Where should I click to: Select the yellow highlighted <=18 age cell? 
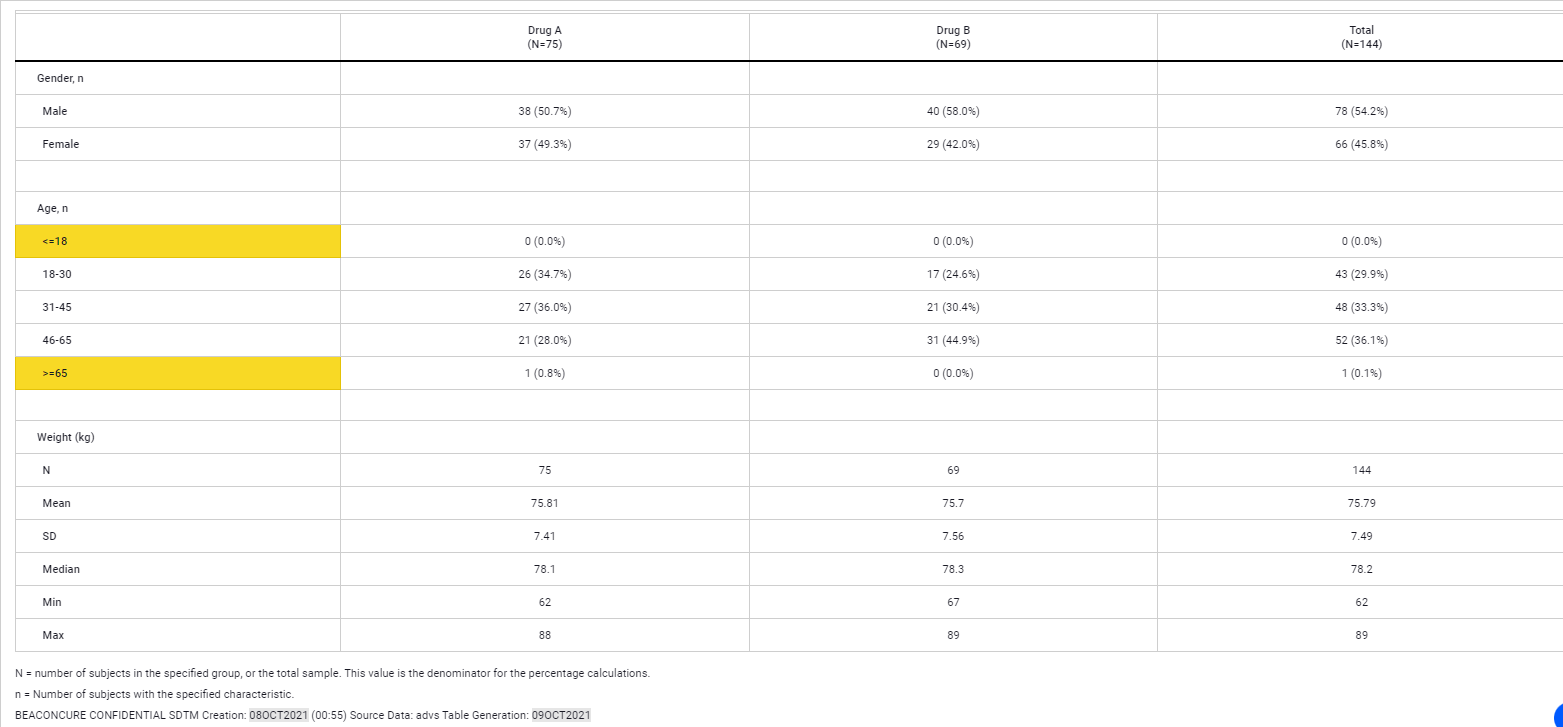click(x=178, y=241)
